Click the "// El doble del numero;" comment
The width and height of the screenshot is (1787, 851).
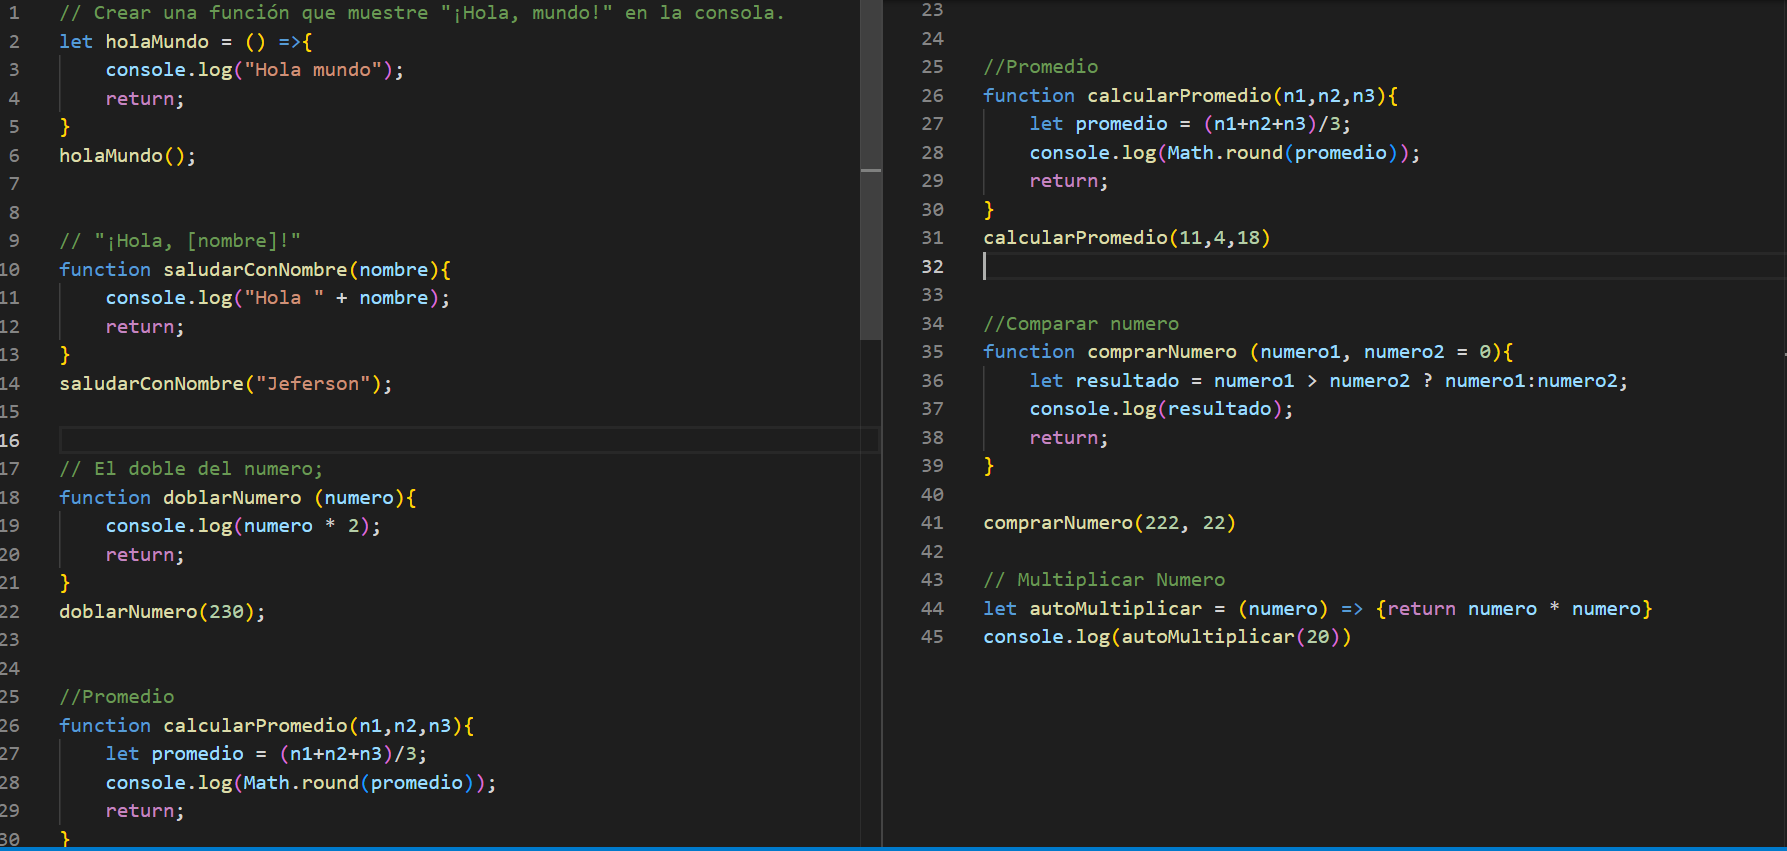click(x=191, y=469)
